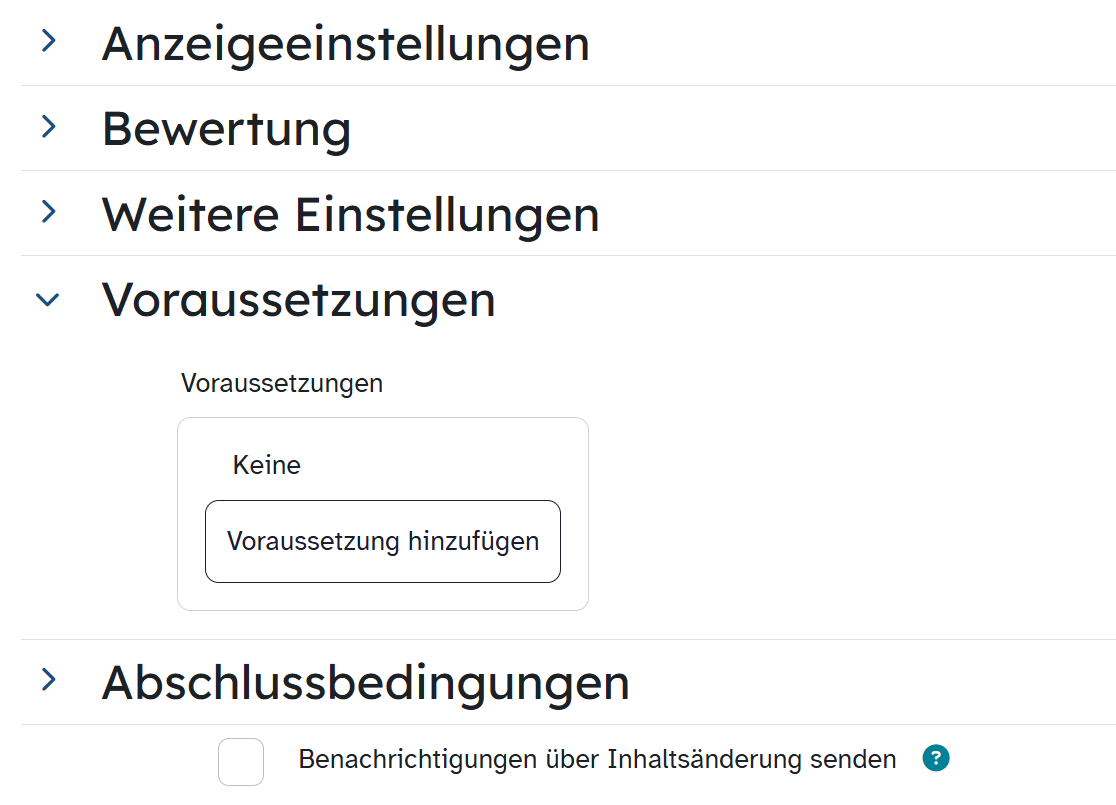
Task: Click the small Voraussetzungen field label
Action: [x=281, y=383]
